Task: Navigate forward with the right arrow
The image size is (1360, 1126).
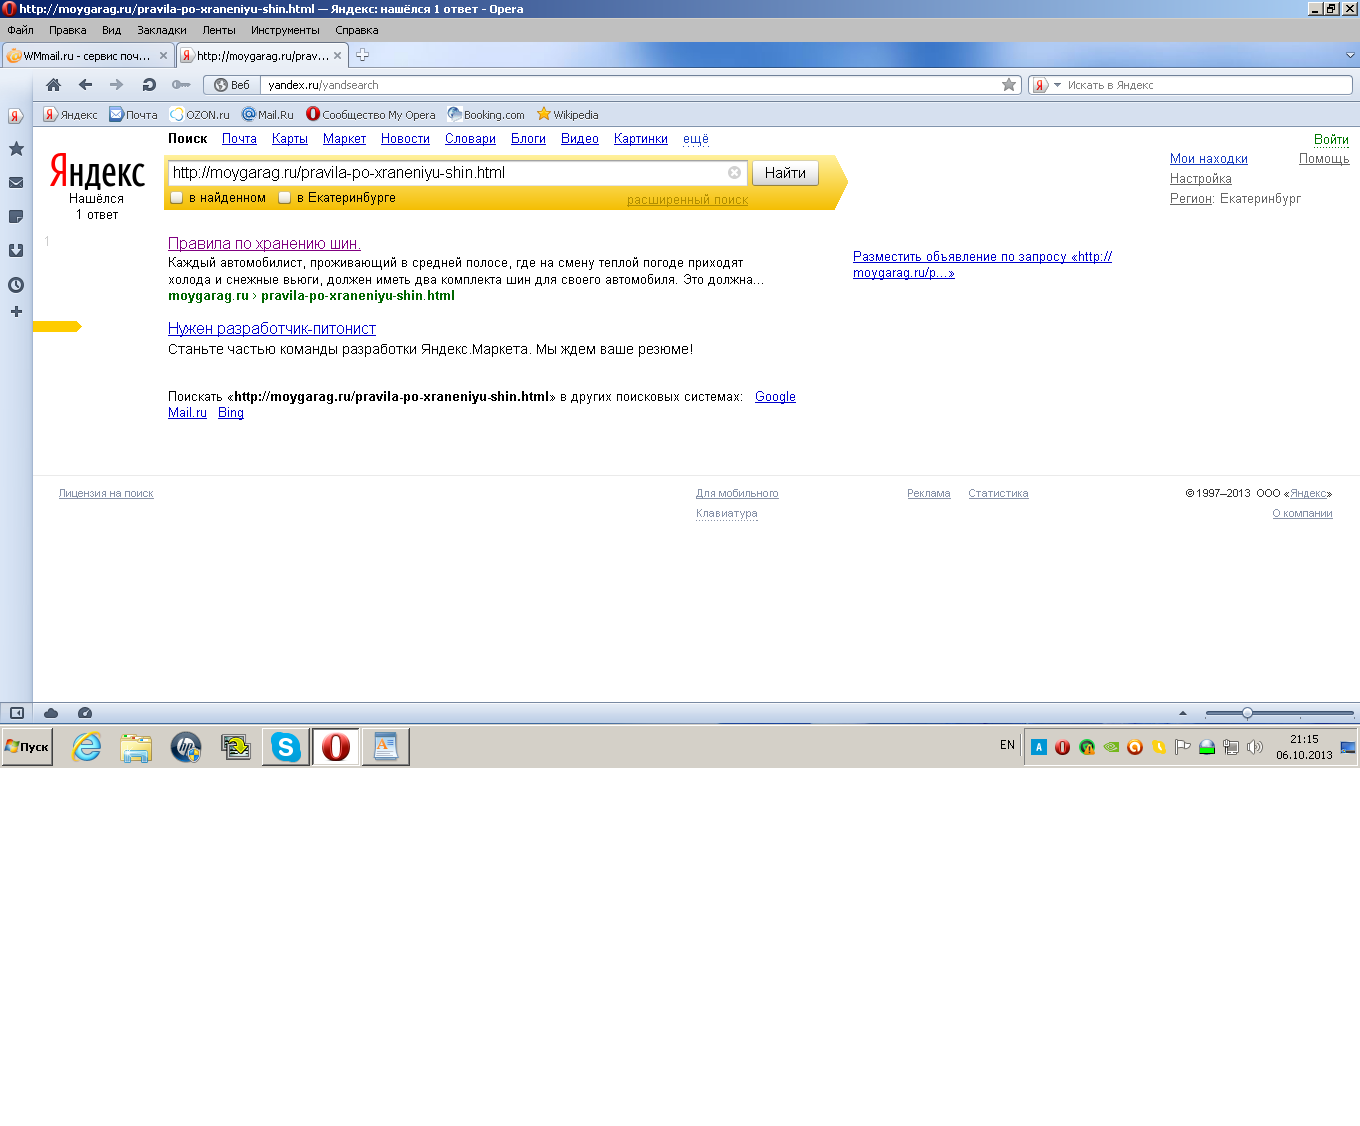Action: point(117,85)
